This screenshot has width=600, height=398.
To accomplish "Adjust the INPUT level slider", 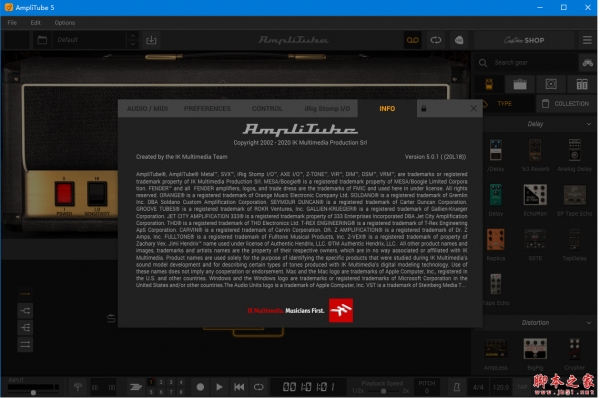I will (33, 392).
